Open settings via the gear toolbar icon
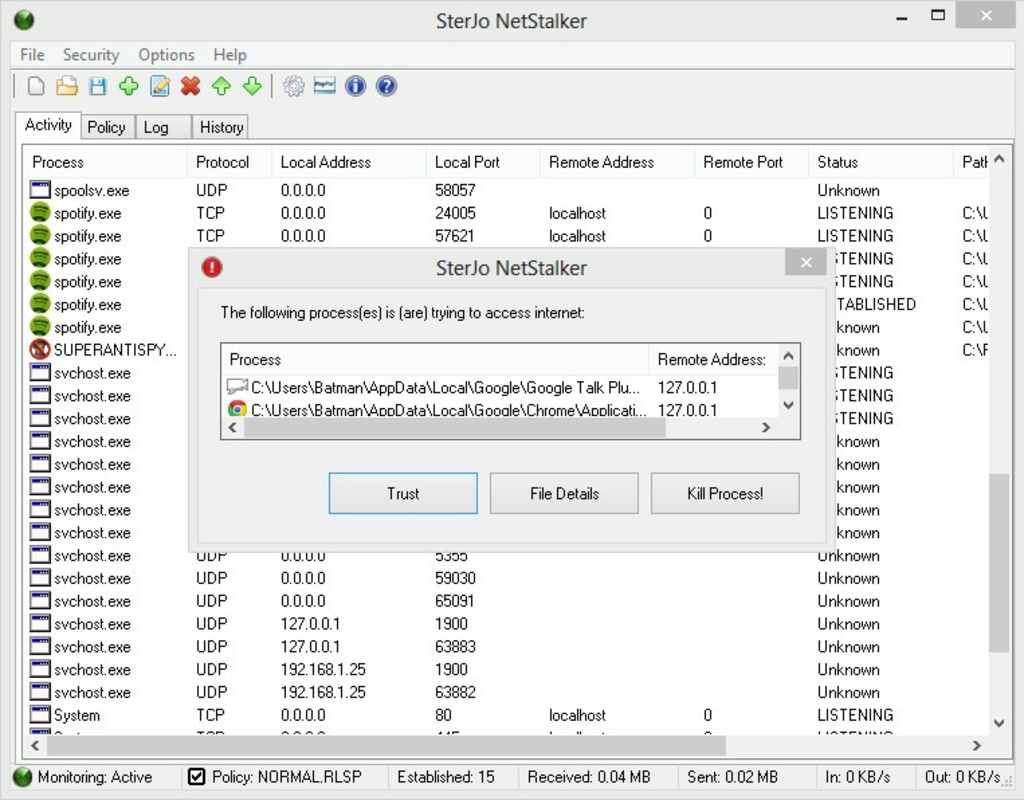The height and width of the screenshot is (800, 1024). tap(294, 86)
